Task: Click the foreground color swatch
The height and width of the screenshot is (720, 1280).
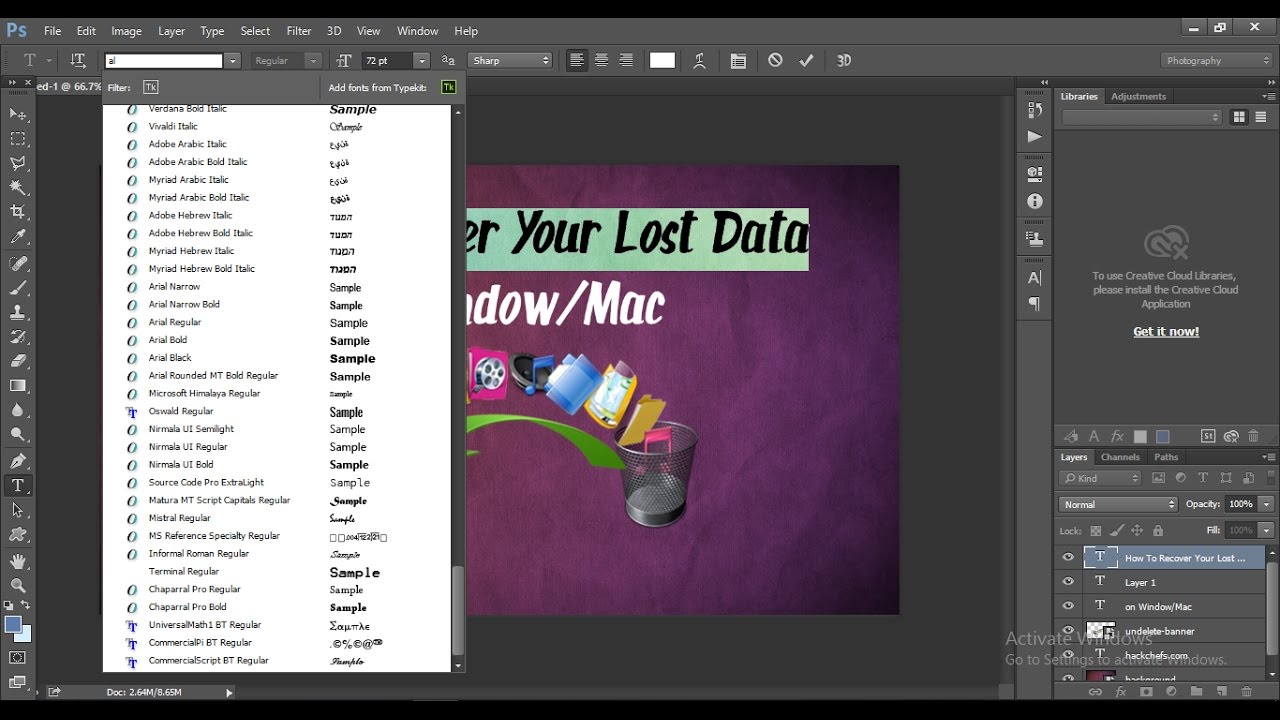Action: [13, 625]
